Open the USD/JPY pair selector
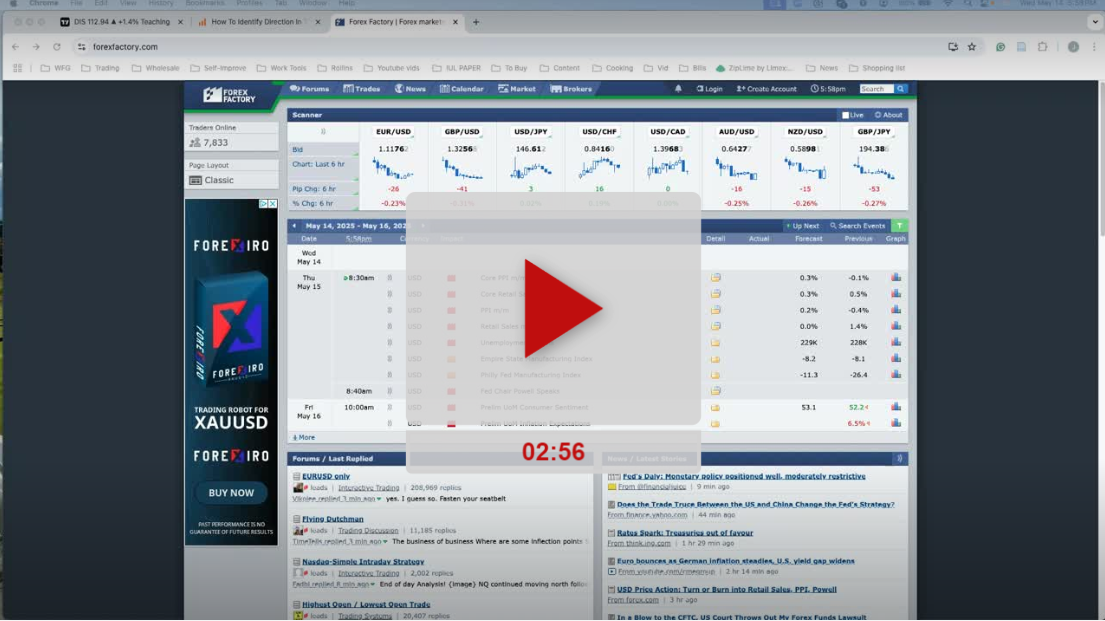1105x621 pixels. [x=531, y=132]
